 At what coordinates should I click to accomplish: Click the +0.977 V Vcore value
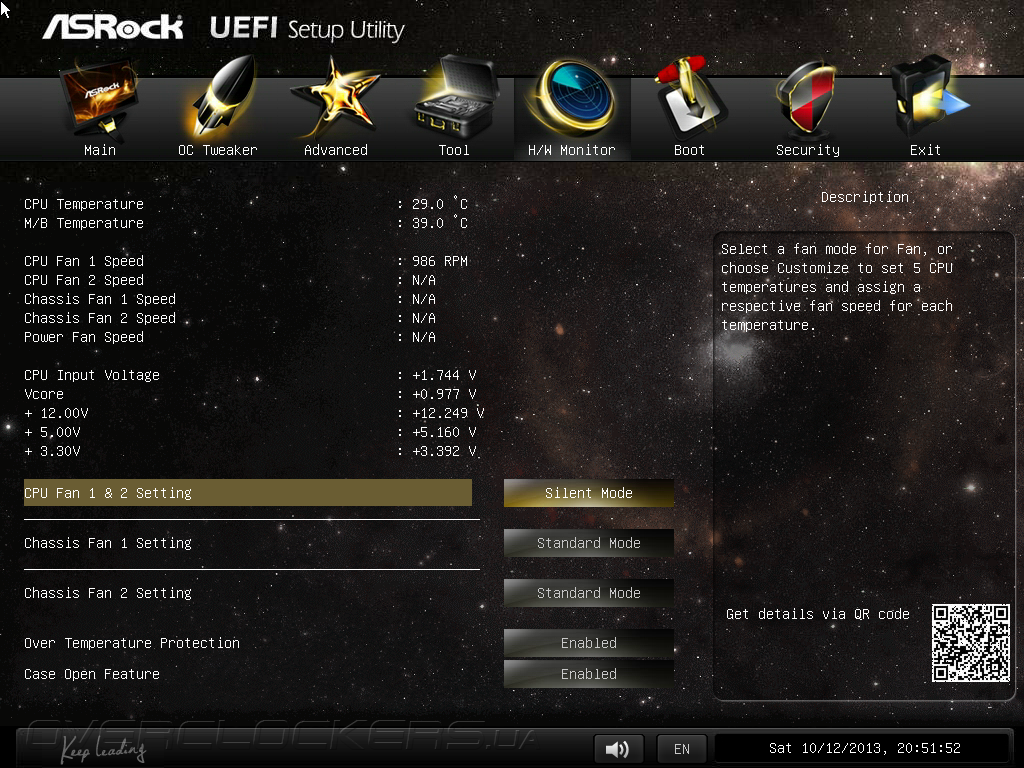point(444,394)
